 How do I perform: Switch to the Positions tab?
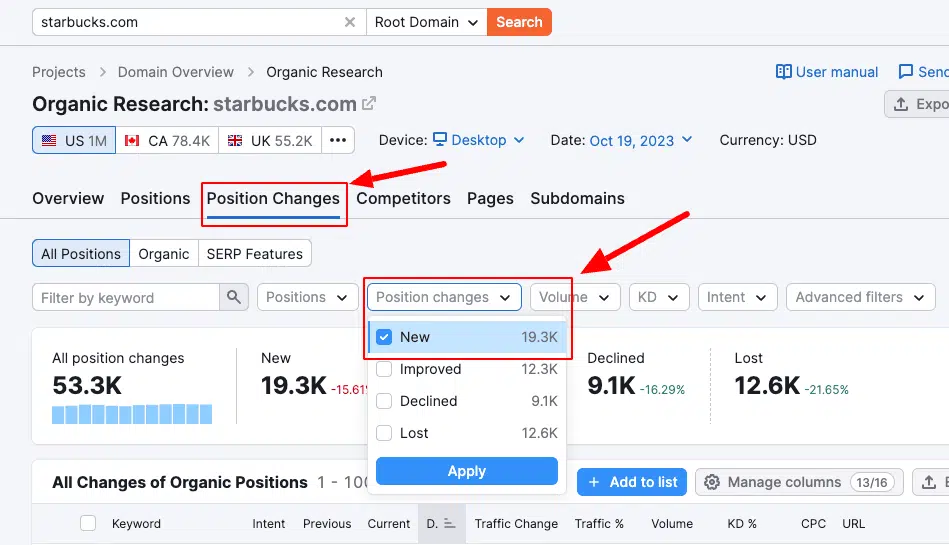(156, 199)
